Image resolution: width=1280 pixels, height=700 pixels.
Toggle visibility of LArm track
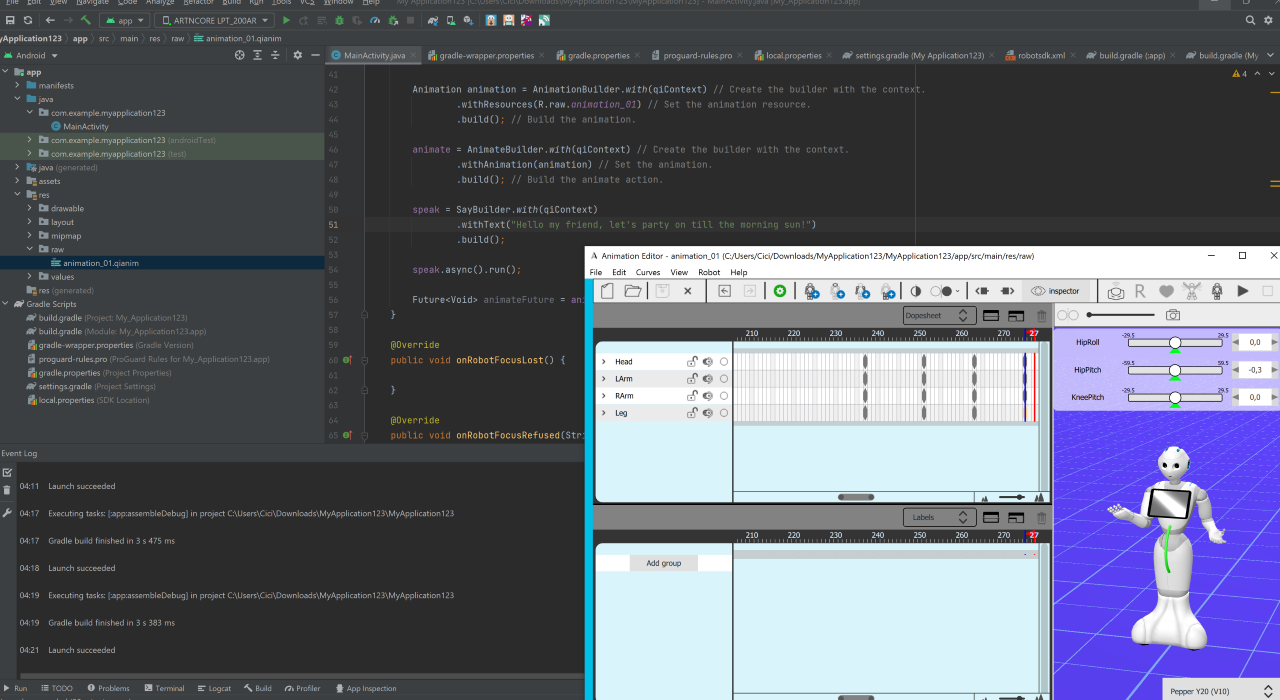[x=707, y=379]
